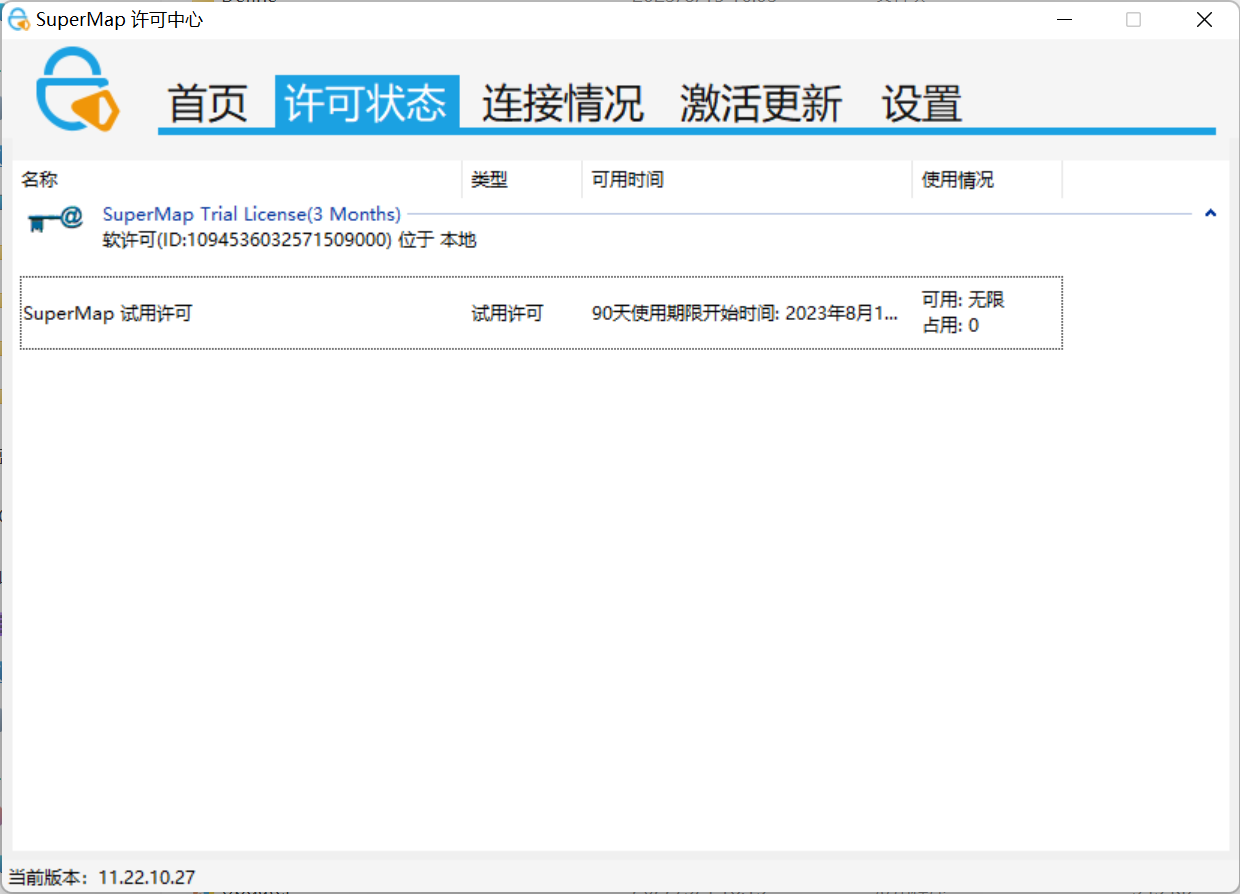
Task: Click the key license icon
Action: 55,218
